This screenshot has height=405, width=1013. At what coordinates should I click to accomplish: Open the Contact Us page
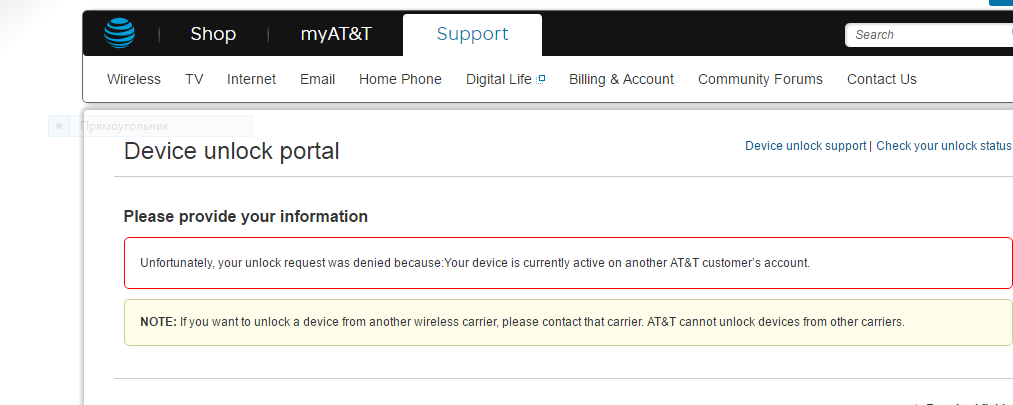coord(881,79)
